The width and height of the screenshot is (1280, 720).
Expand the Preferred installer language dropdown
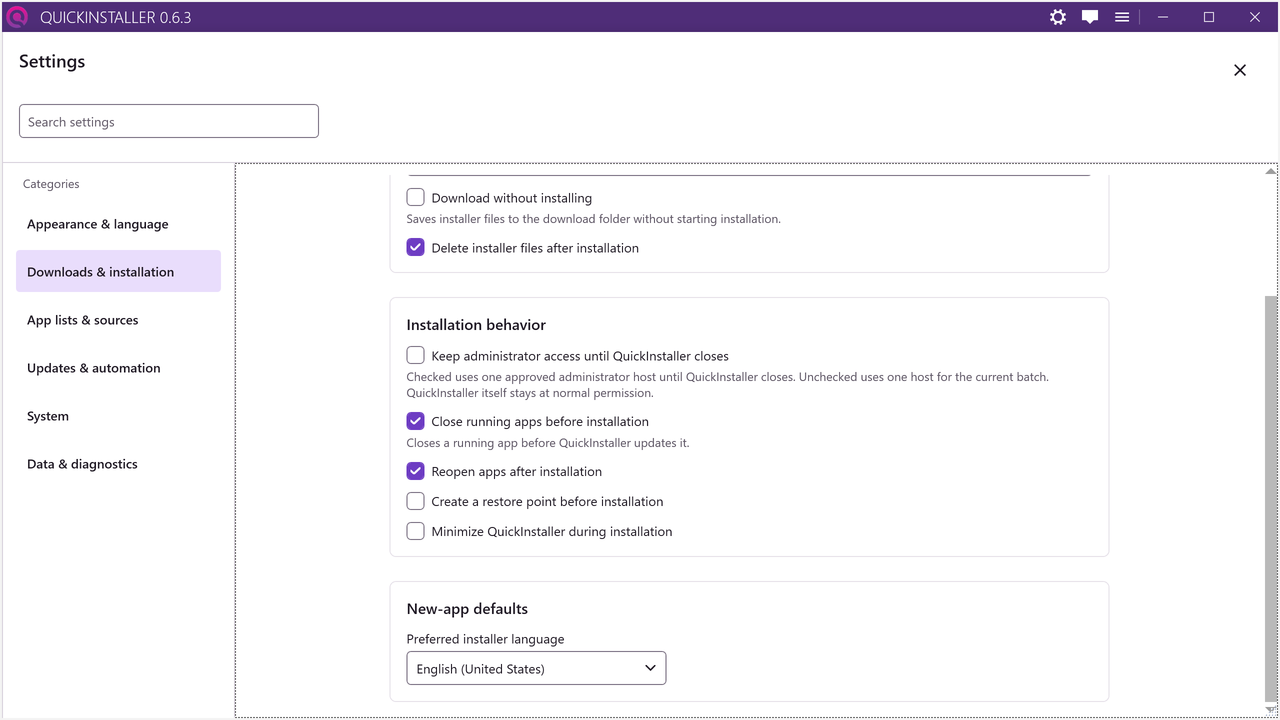(x=536, y=668)
